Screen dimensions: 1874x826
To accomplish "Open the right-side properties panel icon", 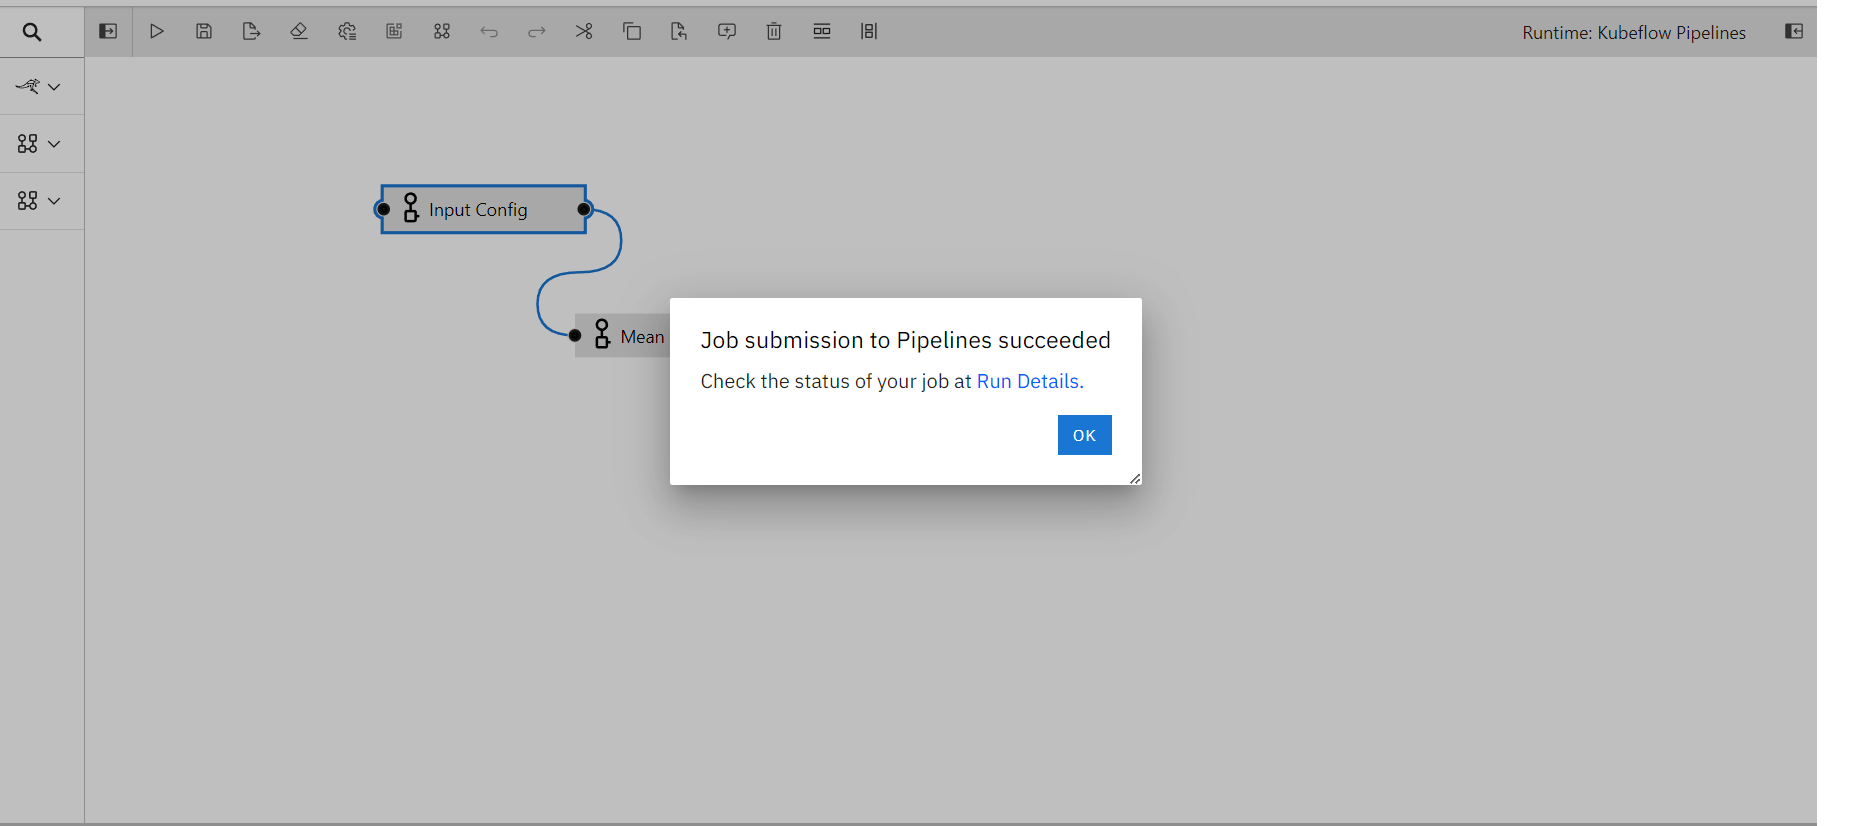I will click(1794, 31).
